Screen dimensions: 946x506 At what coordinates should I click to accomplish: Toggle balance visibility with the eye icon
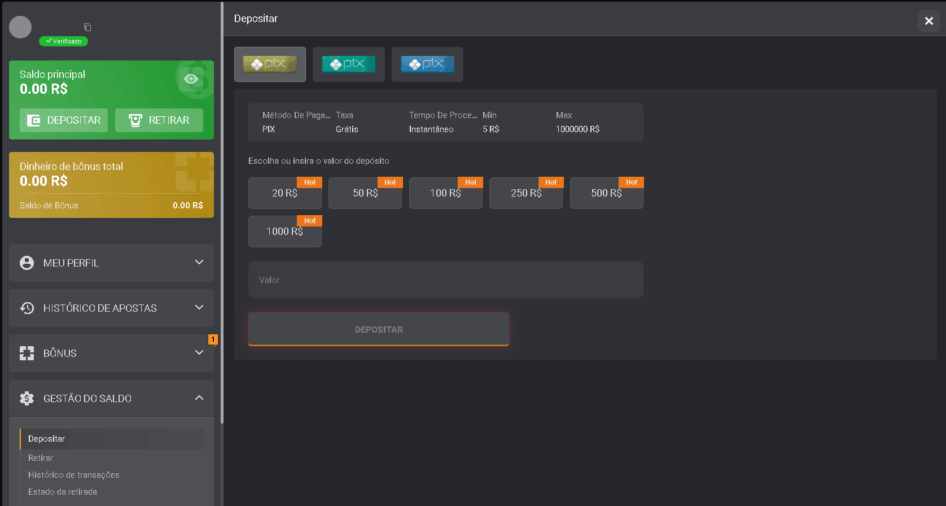pos(192,79)
